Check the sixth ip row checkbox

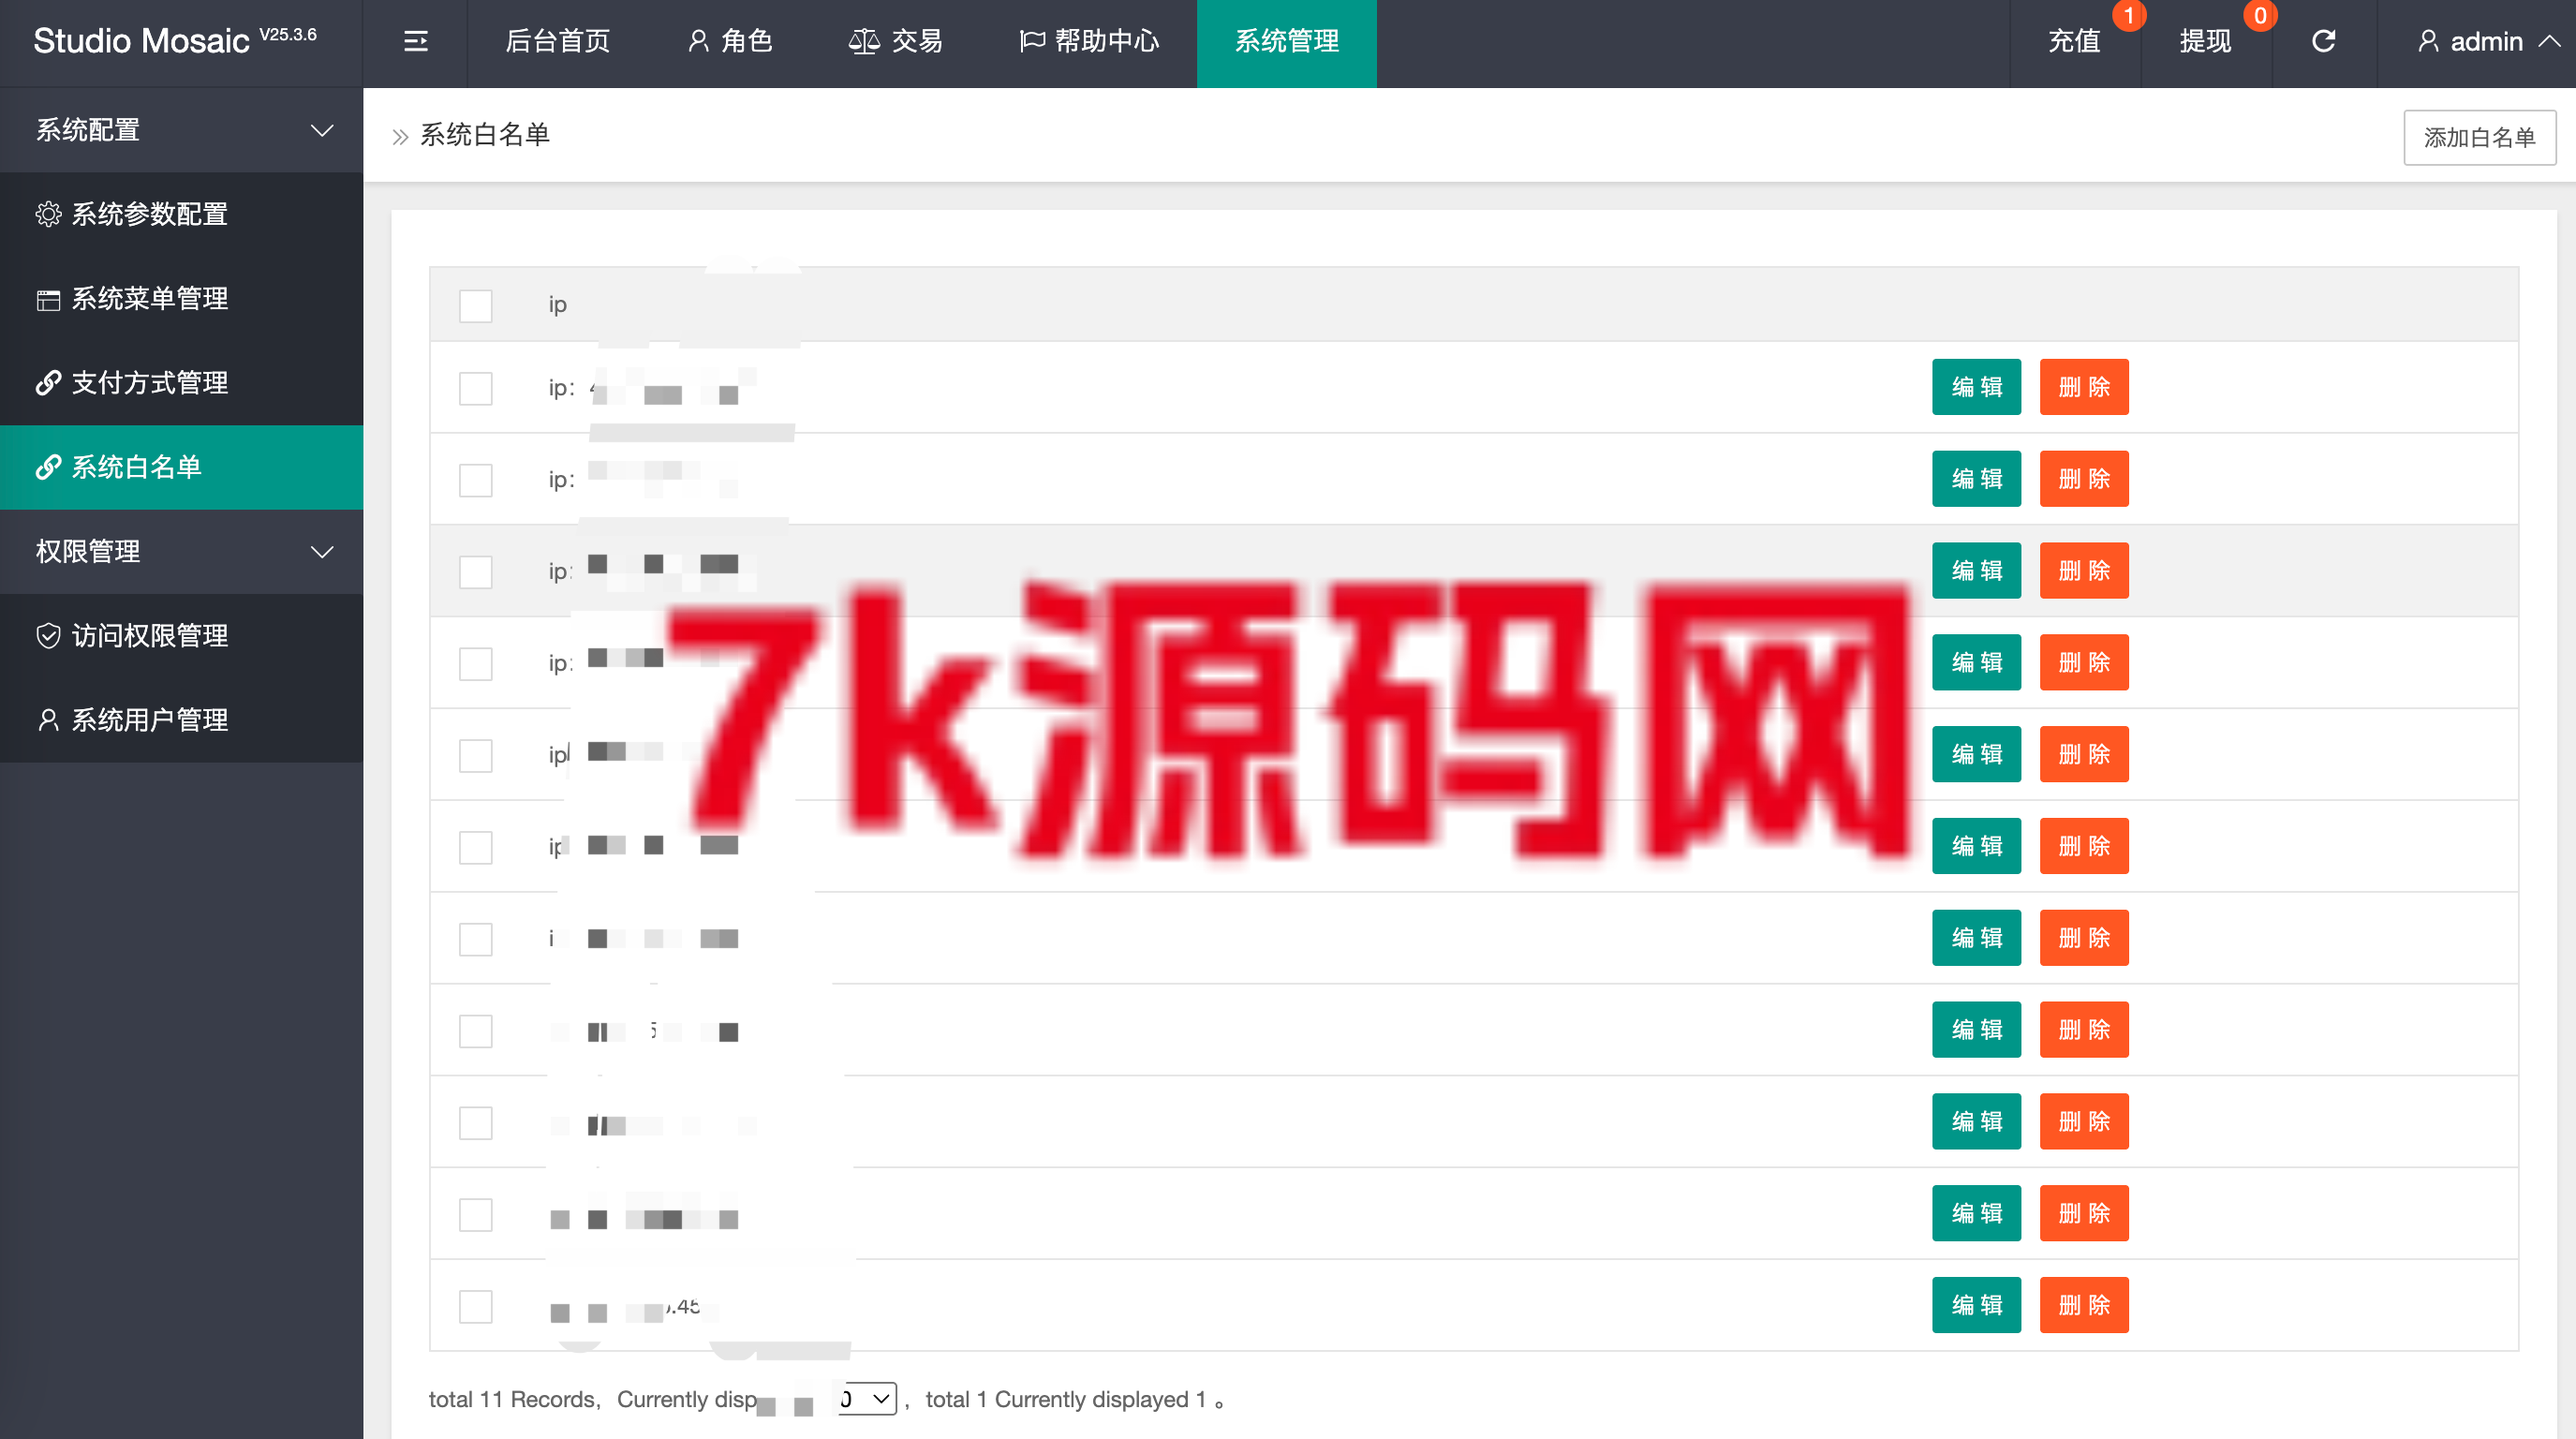tap(475, 847)
